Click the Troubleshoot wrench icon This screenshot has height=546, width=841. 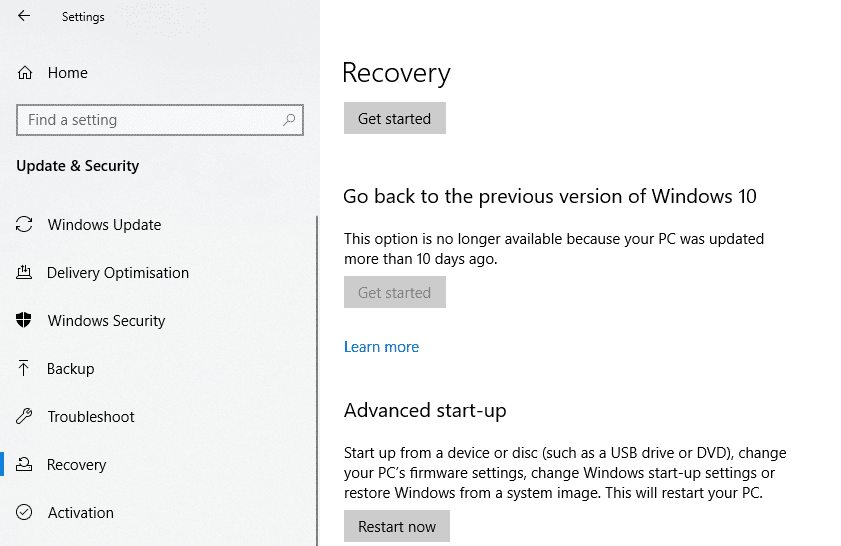24,417
